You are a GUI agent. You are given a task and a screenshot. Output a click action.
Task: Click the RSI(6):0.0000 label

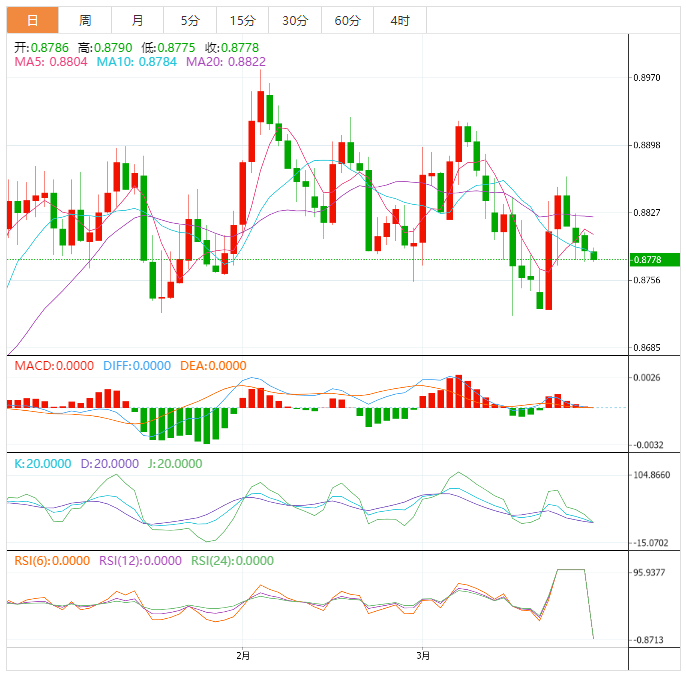pos(52,561)
